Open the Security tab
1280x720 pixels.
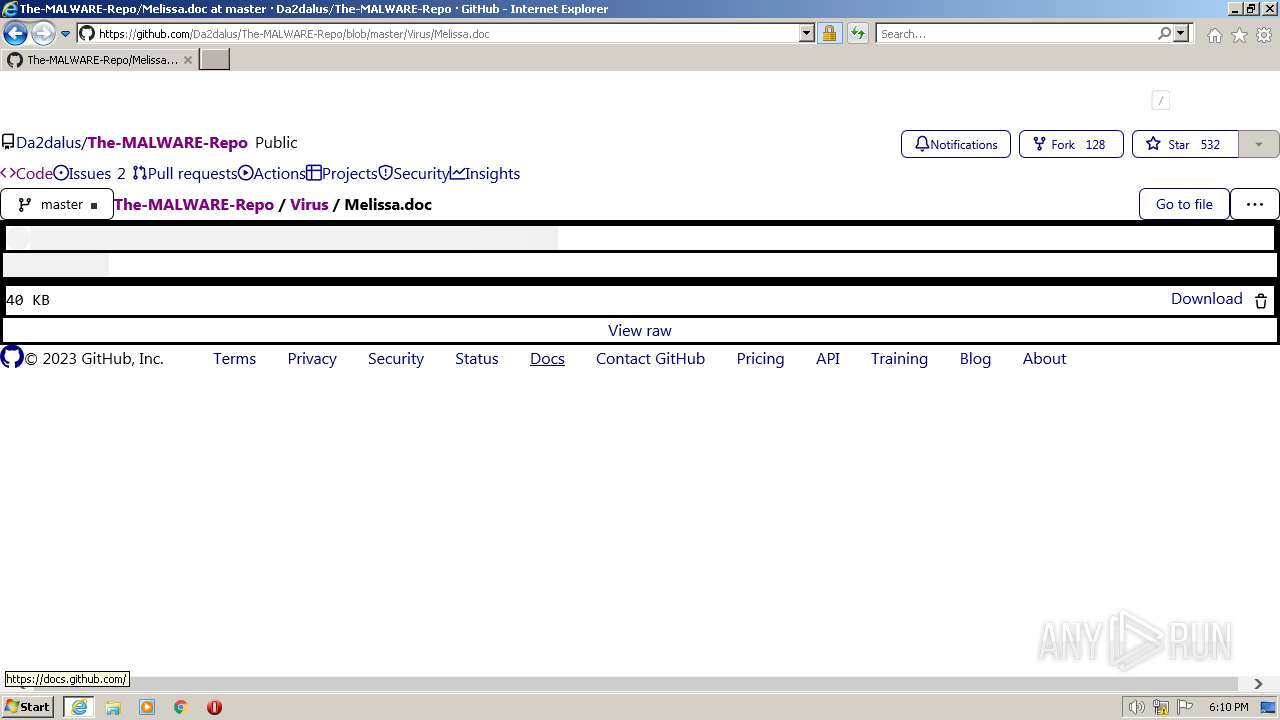[x=414, y=174]
